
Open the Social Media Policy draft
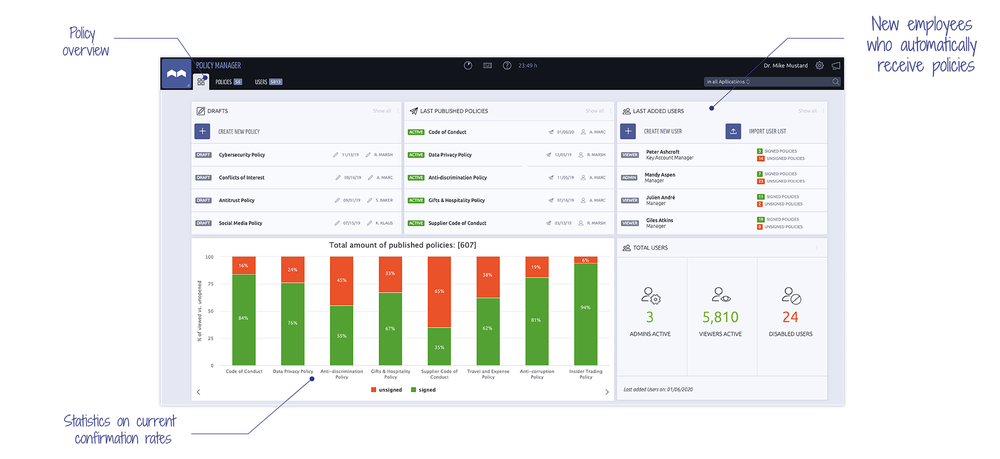point(297,223)
